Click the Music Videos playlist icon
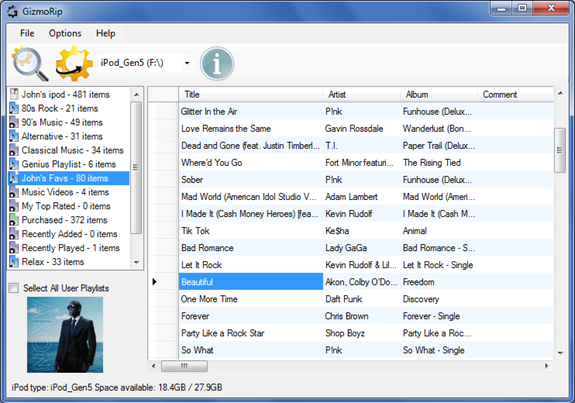Screen dimensions: 575x403 (14, 192)
